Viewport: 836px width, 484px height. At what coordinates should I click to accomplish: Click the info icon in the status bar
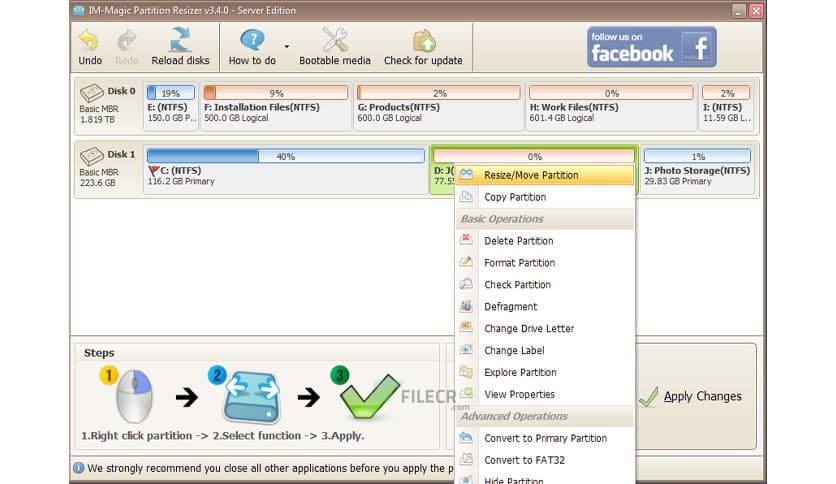point(78,468)
